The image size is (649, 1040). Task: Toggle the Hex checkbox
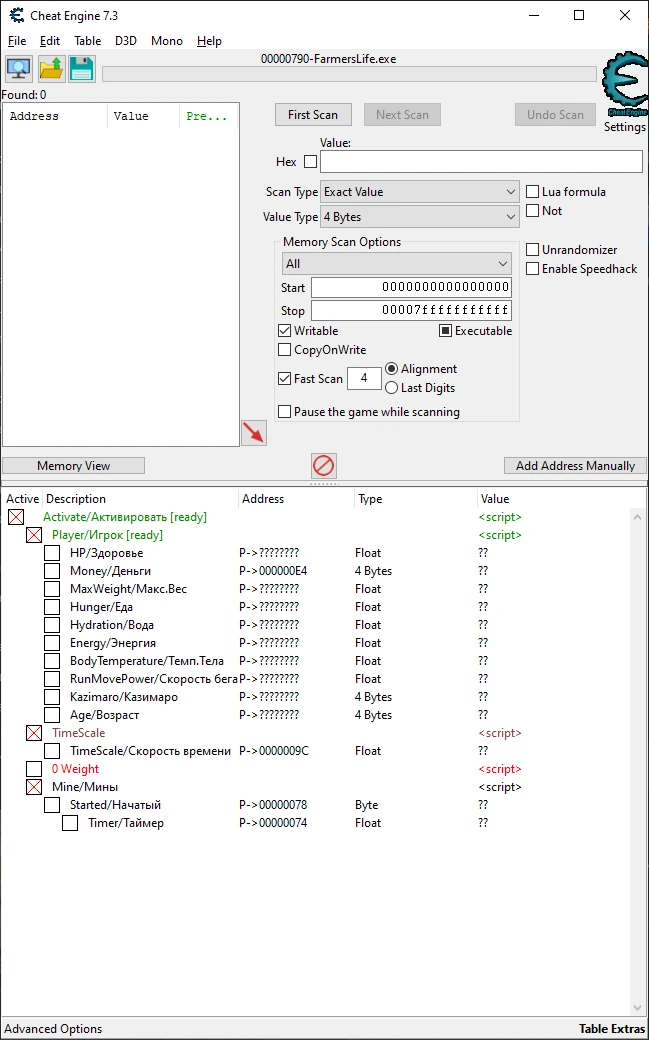[311, 162]
